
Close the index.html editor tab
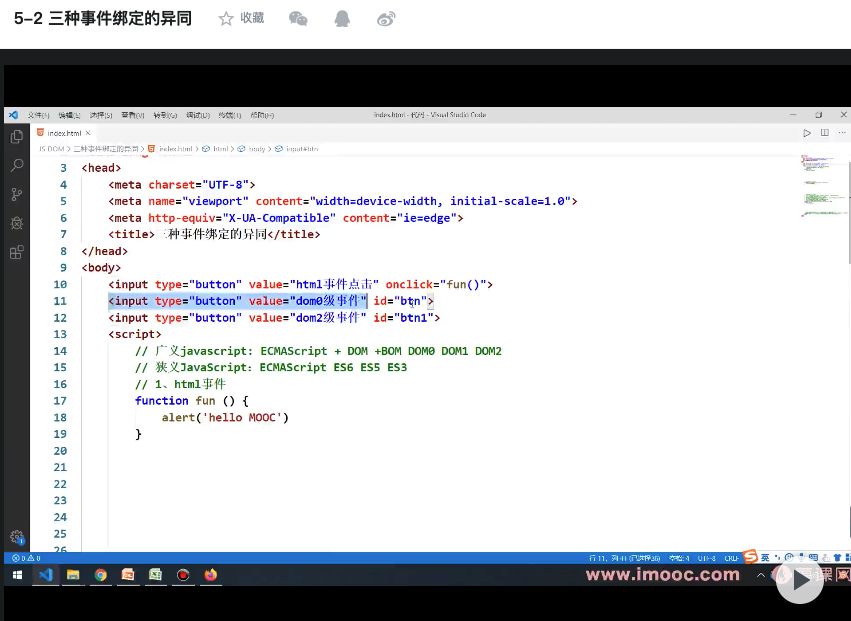(x=87, y=132)
